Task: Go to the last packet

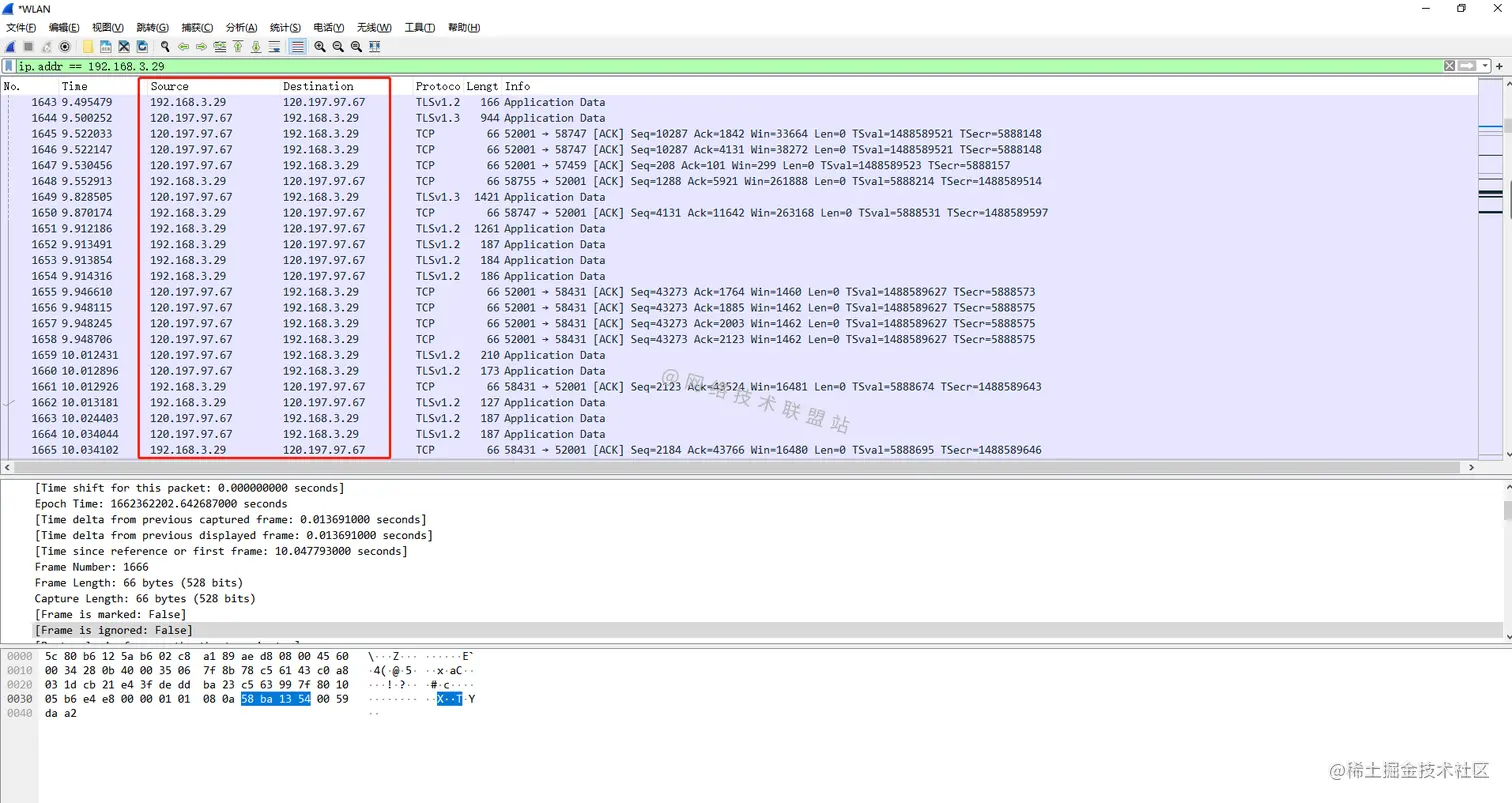Action: [256, 46]
